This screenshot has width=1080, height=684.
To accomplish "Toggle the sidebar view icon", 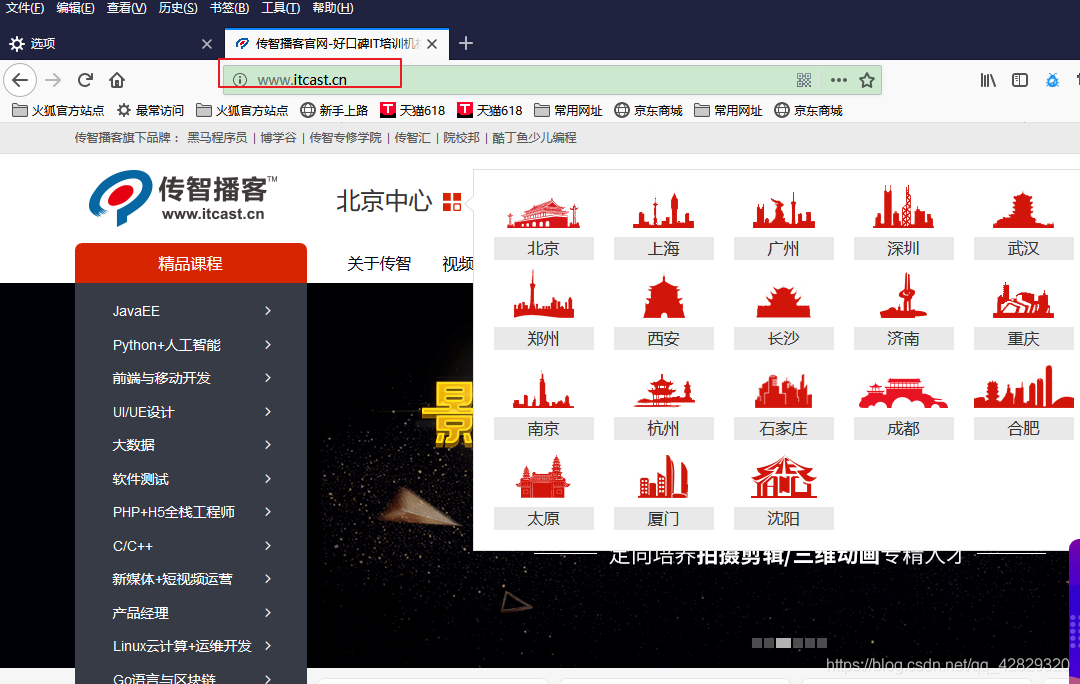I will tap(1019, 80).
